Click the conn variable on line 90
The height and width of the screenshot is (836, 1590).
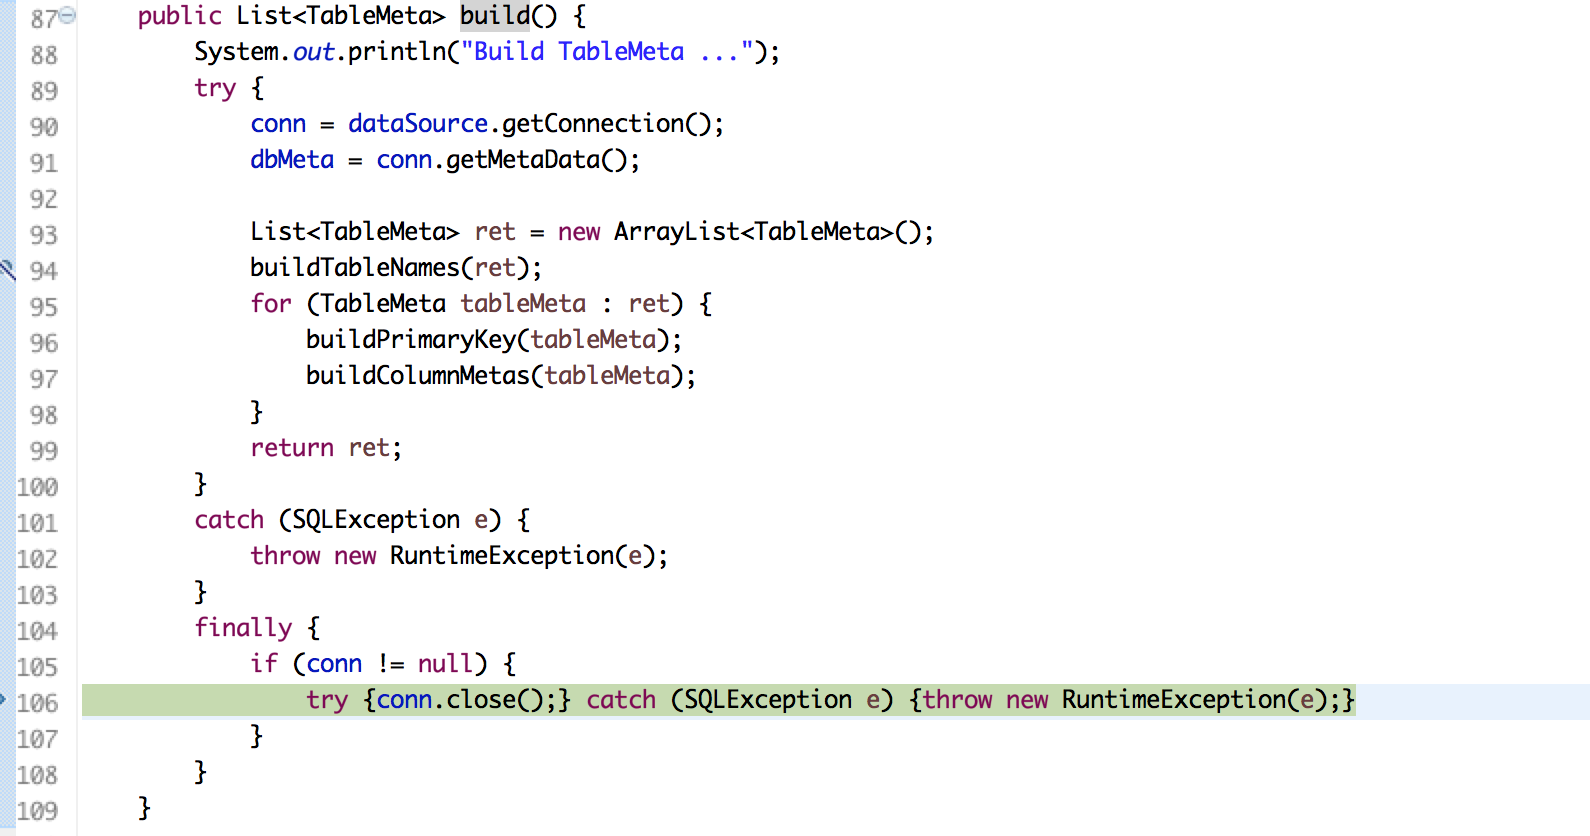coord(278,124)
